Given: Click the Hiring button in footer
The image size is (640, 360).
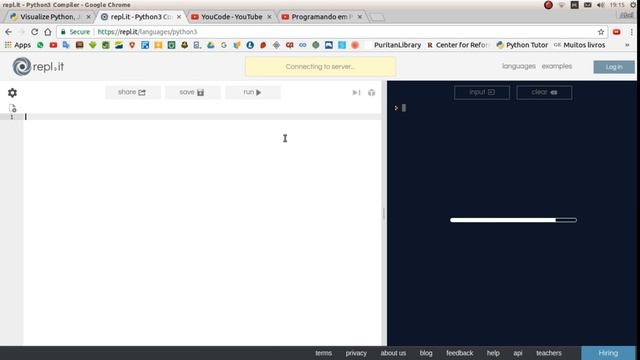Looking at the screenshot, I should [x=608, y=353].
